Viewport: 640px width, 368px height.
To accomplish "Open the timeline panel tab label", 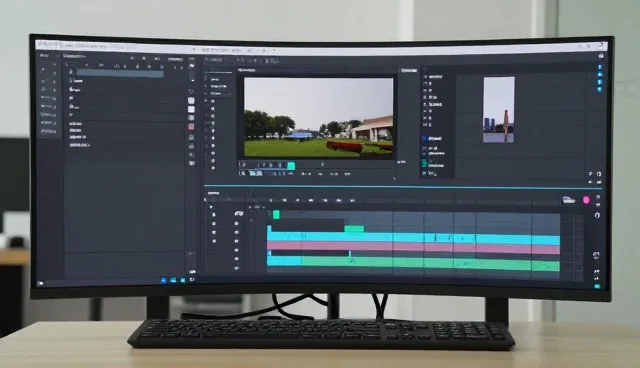I will [x=213, y=193].
